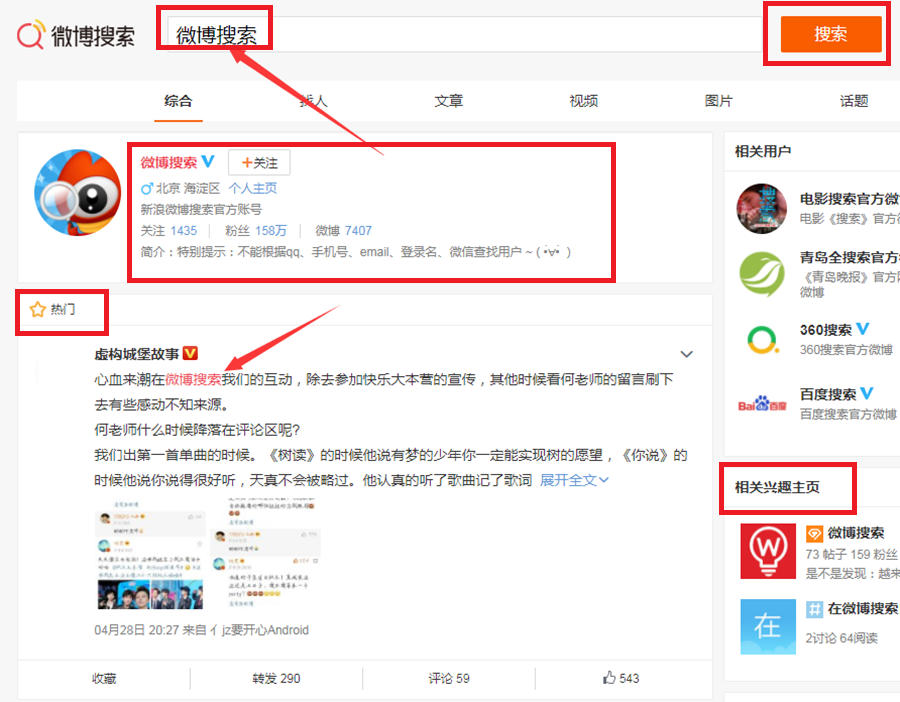Click 收藏 to bookmark the post
Screen dimensions: 900x702
tap(104, 678)
